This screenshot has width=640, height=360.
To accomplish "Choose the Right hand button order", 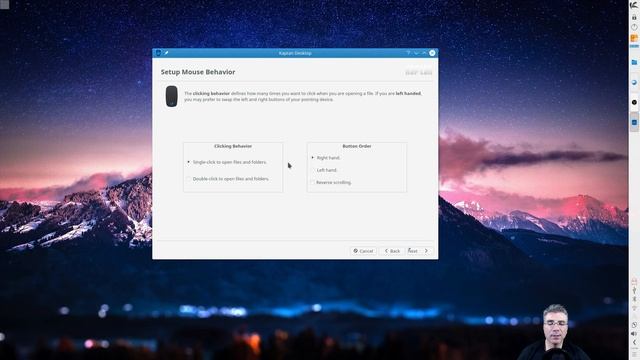I will (x=326, y=158).
